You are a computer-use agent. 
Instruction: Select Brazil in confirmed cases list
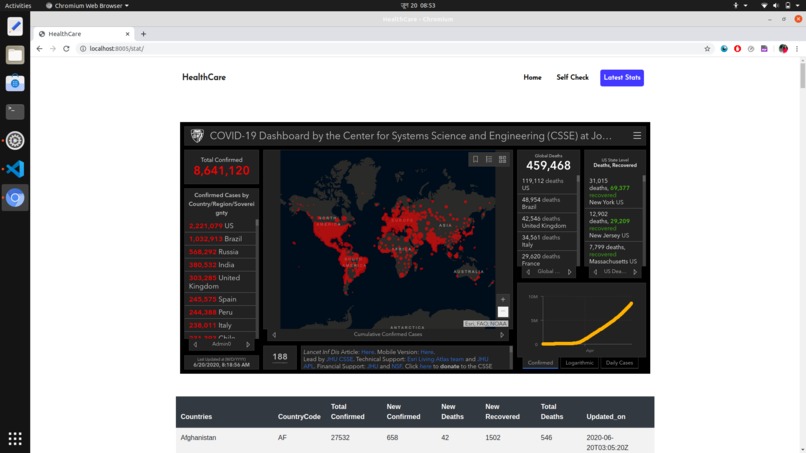point(221,239)
